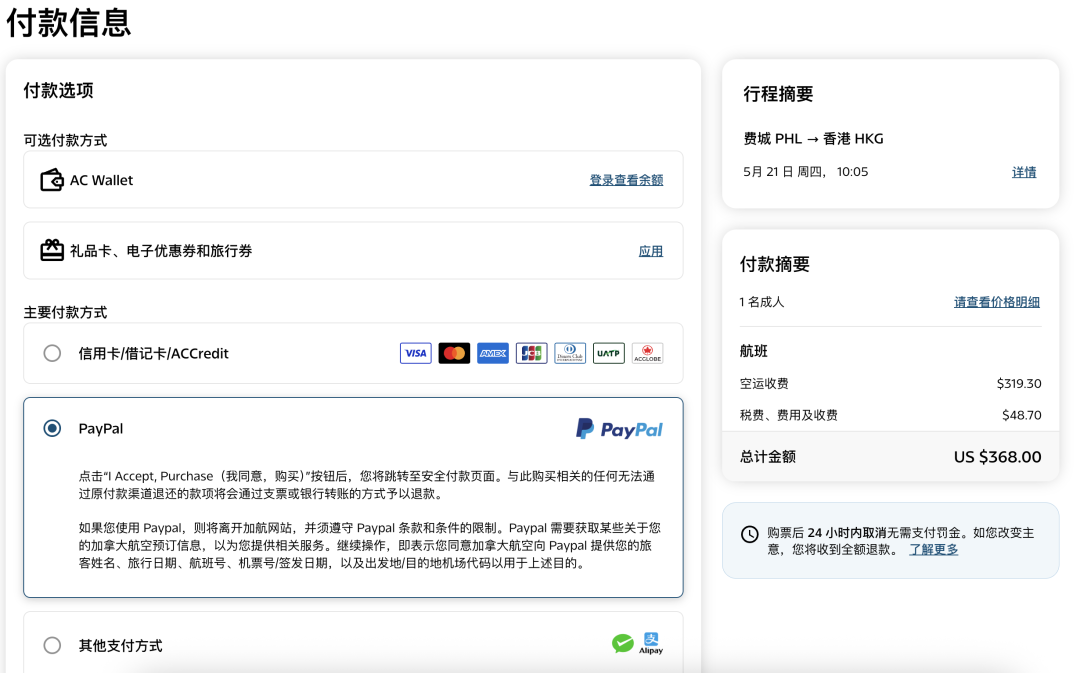The height and width of the screenshot is (673, 1080).
Task: Click the UATP card logo
Action: [x=608, y=353]
